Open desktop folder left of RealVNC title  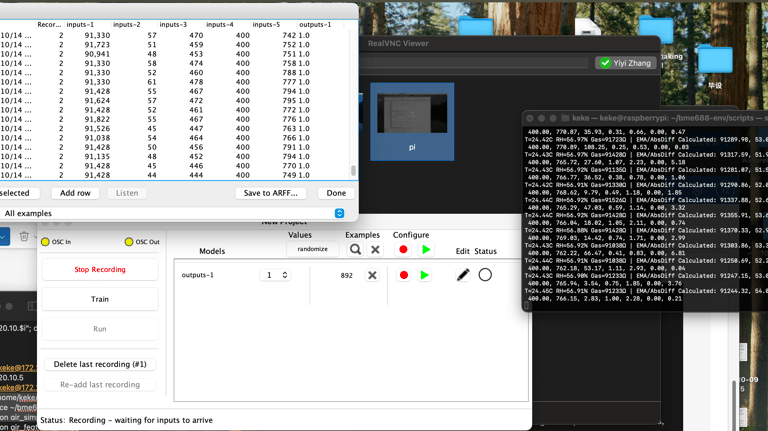[476, 25]
